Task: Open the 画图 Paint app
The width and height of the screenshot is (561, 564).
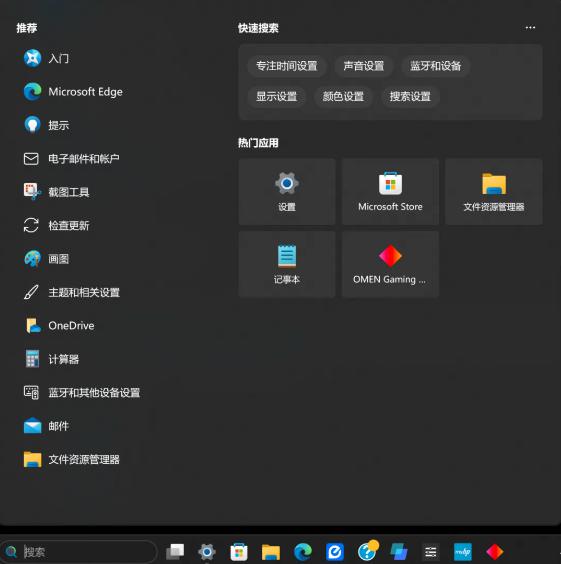Action: click(x=46, y=259)
